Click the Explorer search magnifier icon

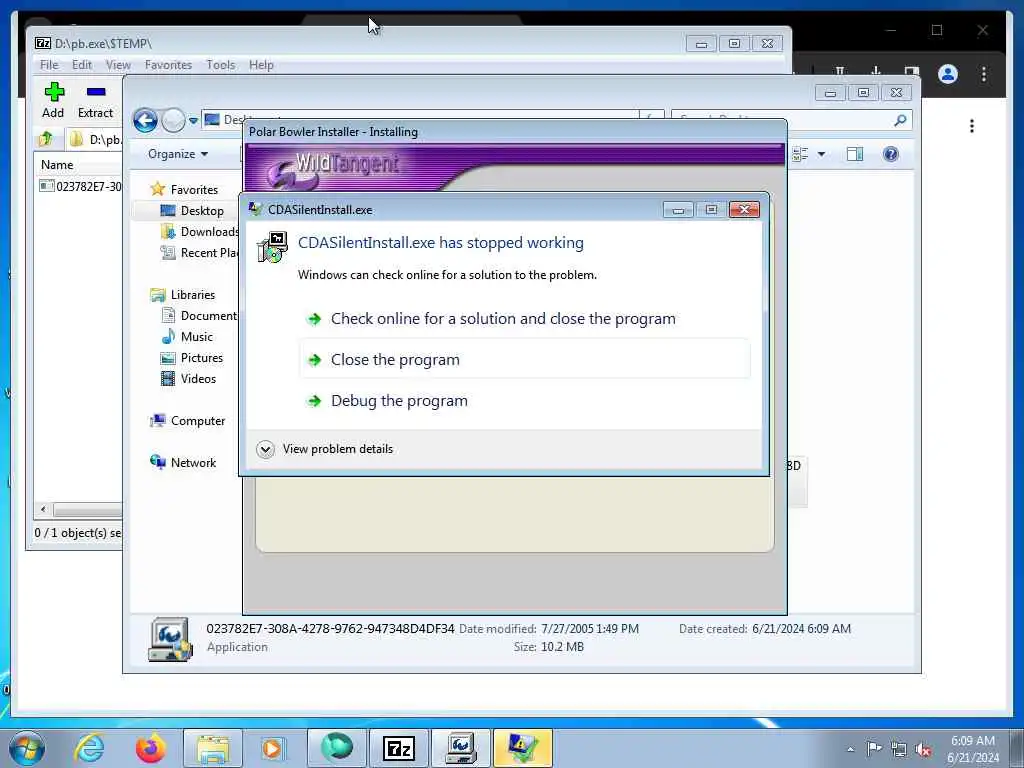901,120
